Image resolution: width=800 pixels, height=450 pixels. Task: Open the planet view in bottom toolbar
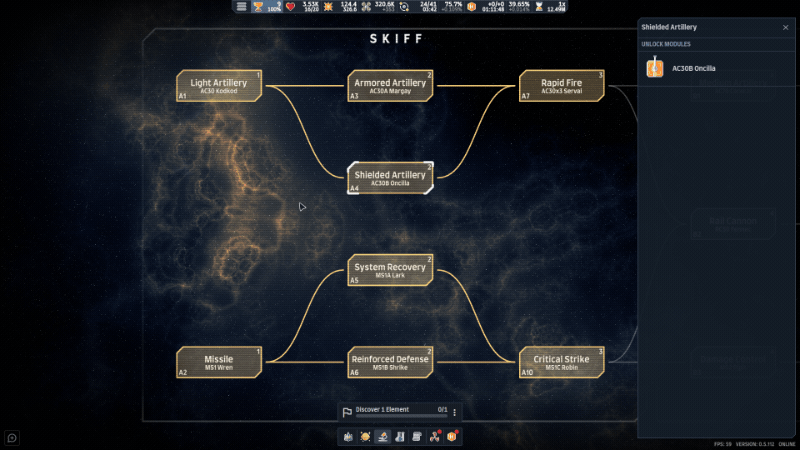[x=365, y=437]
